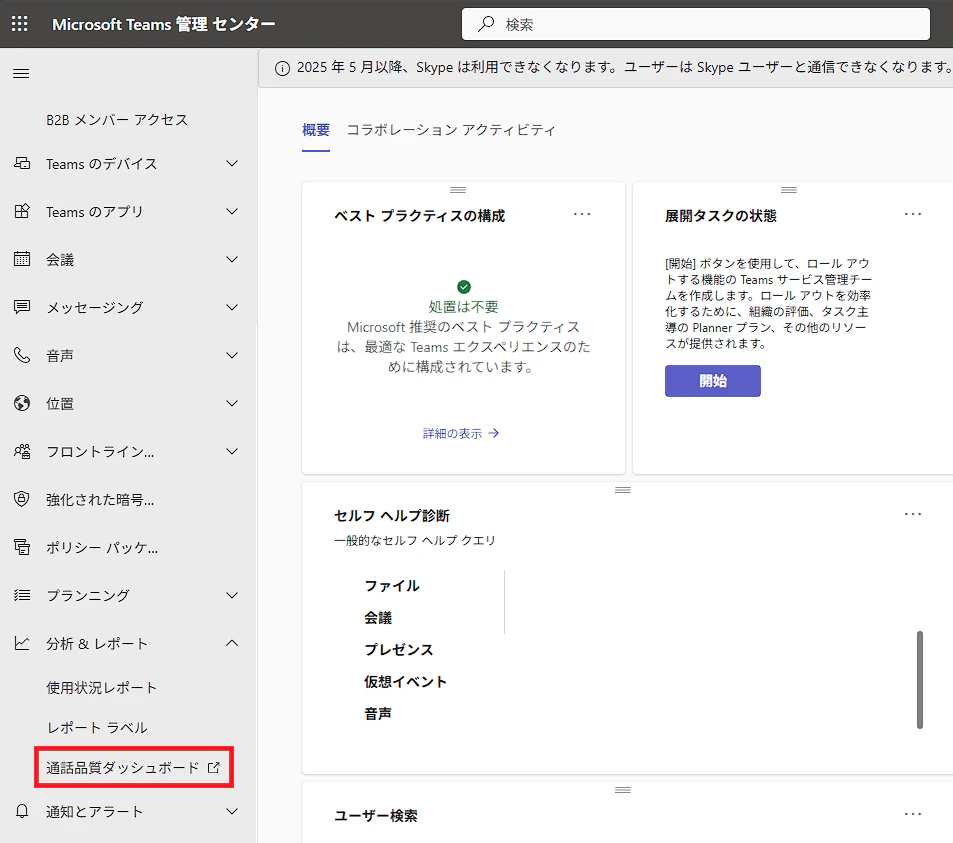Click drag handle atop セルフ ヘルプ診断 card
Image resolution: width=953 pixels, height=843 pixels.
click(623, 490)
